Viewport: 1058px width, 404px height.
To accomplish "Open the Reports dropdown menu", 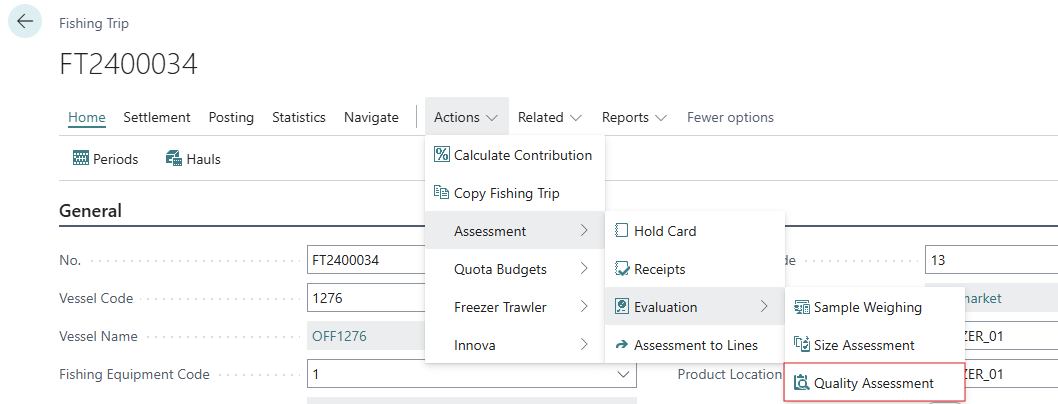I will pos(634,117).
